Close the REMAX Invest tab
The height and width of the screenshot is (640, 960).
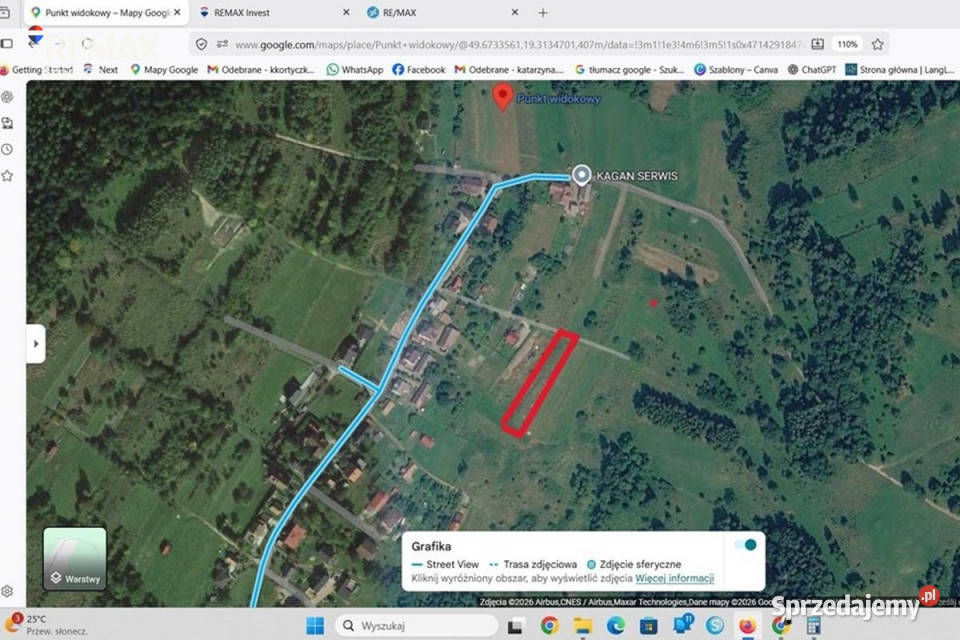tap(346, 12)
